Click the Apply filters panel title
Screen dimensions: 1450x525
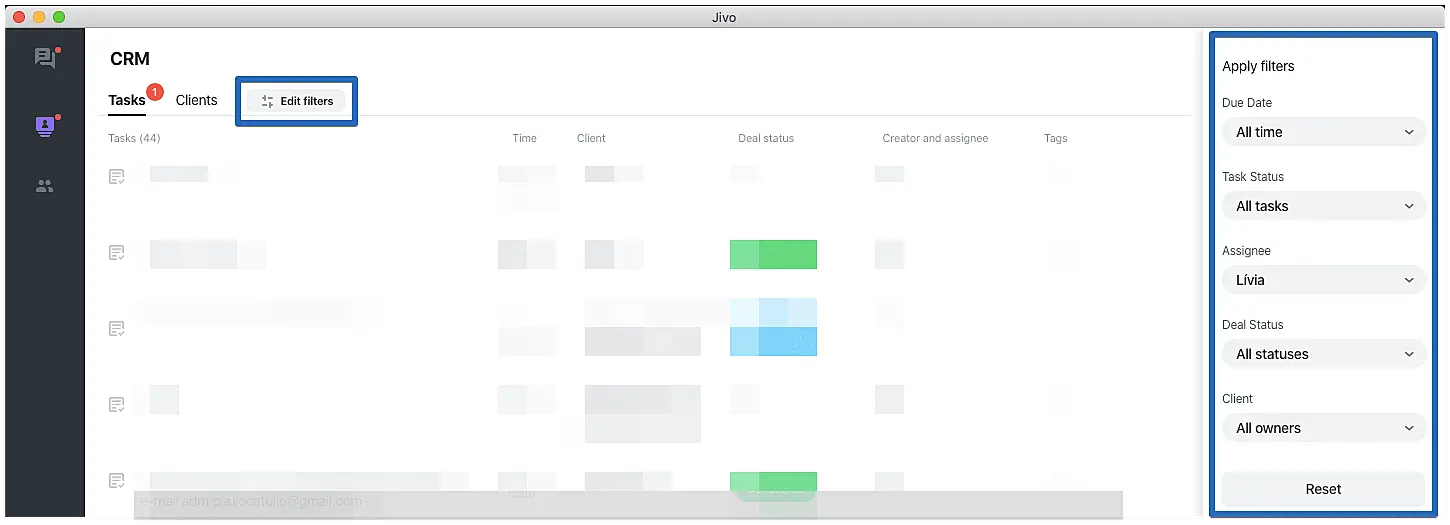pos(1258,66)
